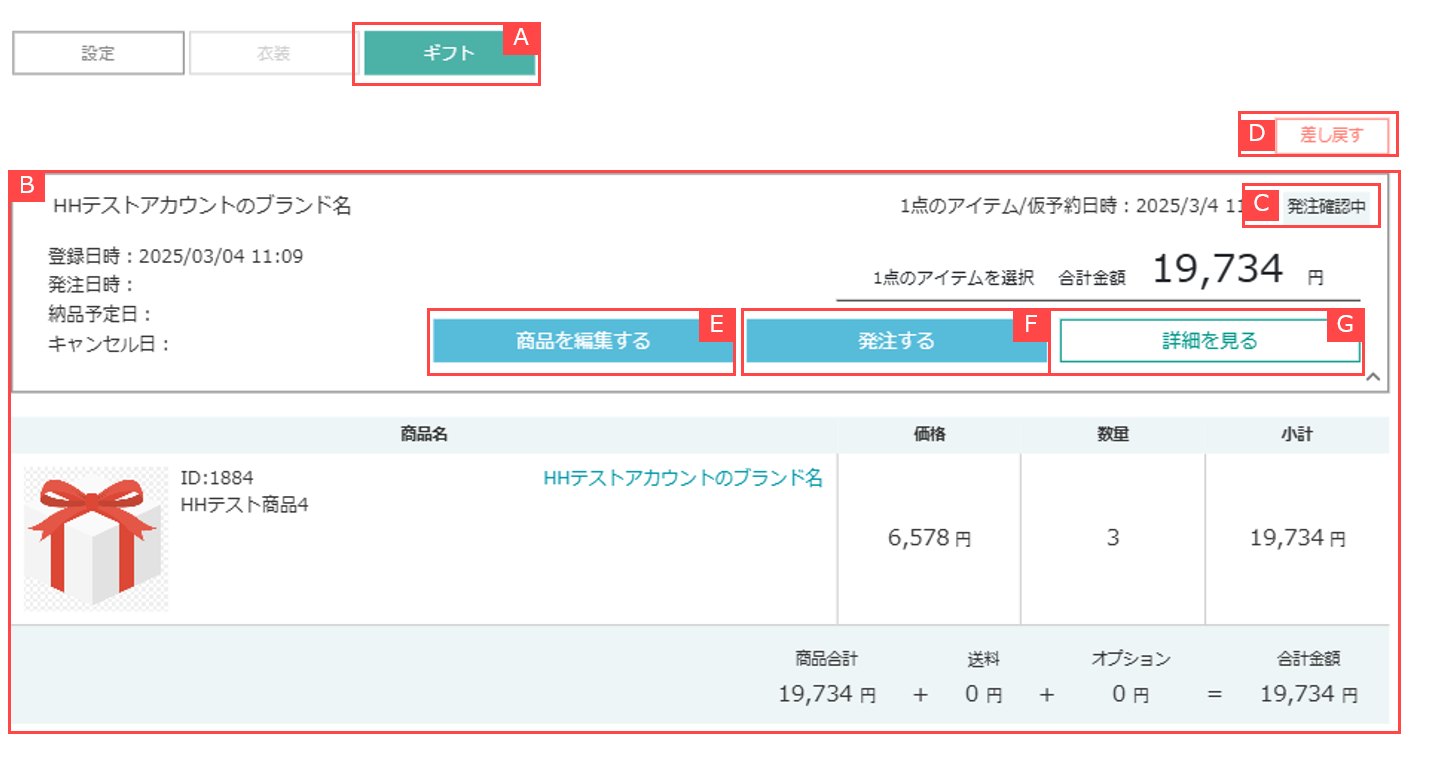Click the 登録日時 registration date line
The height and width of the screenshot is (765, 1430).
(175, 255)
